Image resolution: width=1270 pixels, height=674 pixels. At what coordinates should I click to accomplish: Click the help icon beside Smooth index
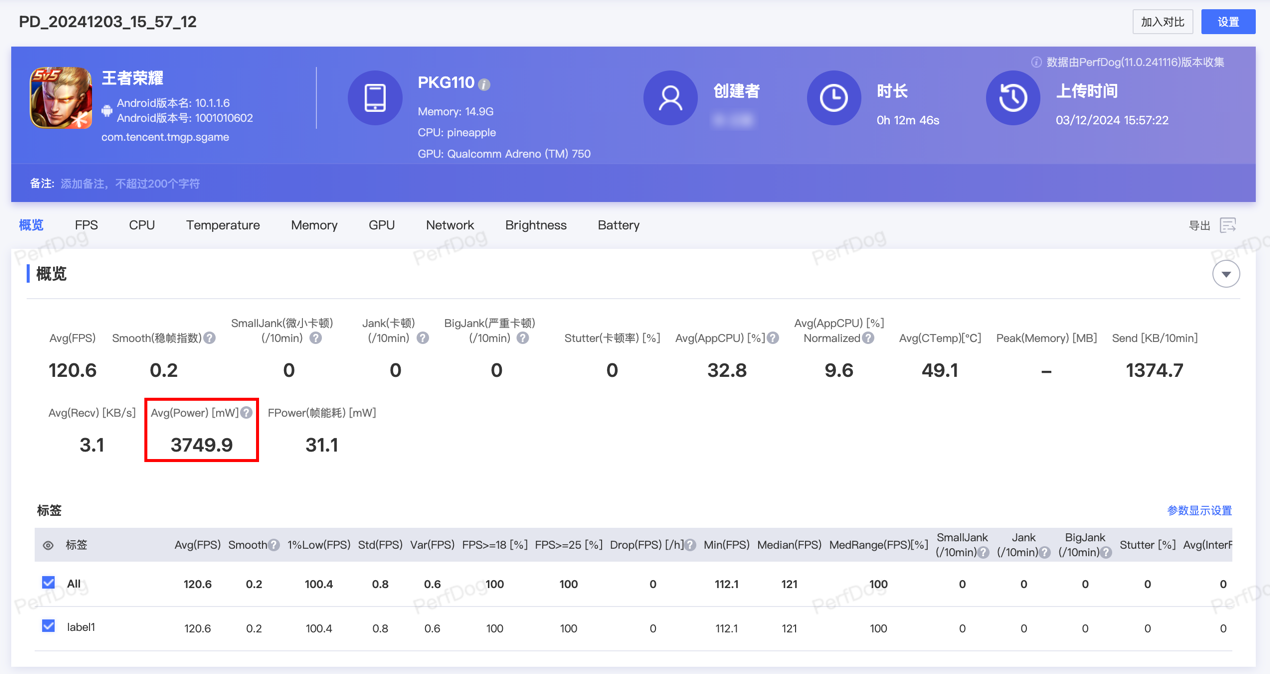[x=209, y=338]
